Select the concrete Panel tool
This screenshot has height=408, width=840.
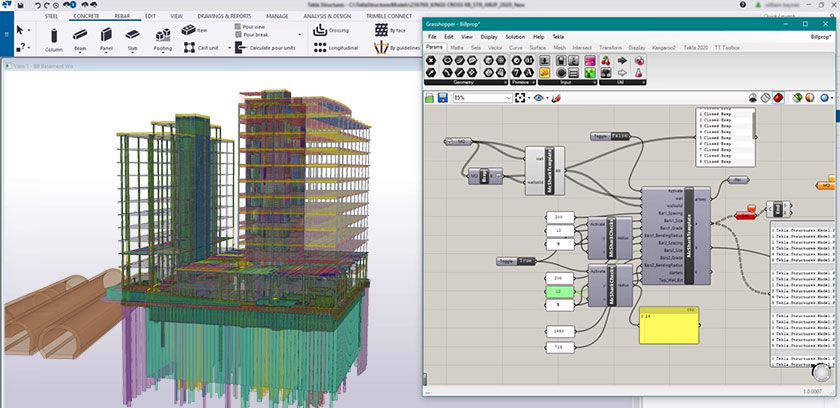(106, 40)
